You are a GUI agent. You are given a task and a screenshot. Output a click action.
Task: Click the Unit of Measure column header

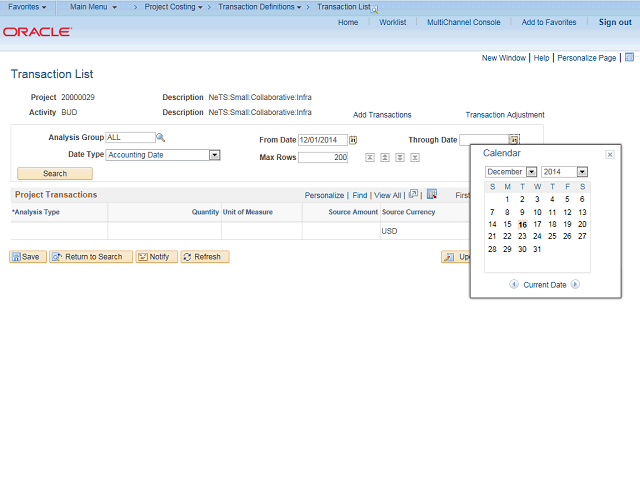(x=248, y=212)
